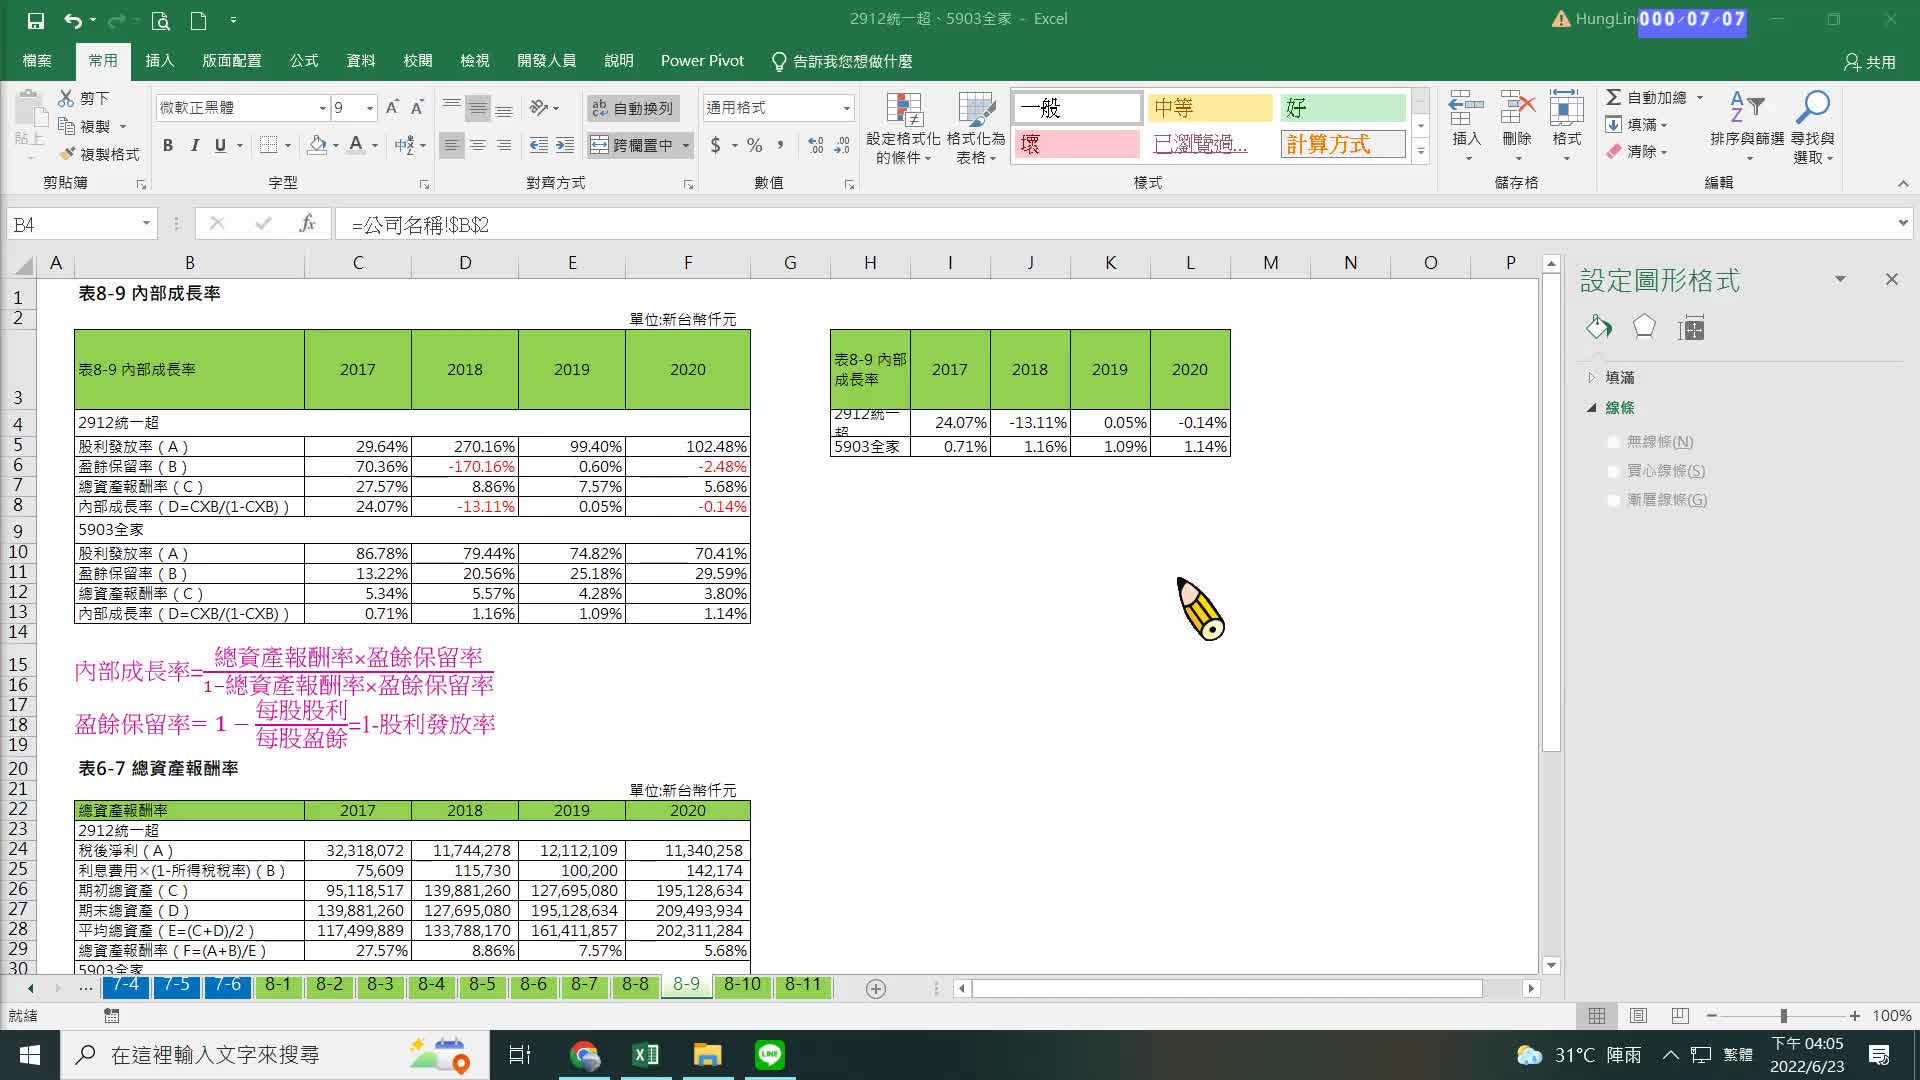Add a new sheet with plus button
The image size is (1920, 1080).
tap(876, 989)
